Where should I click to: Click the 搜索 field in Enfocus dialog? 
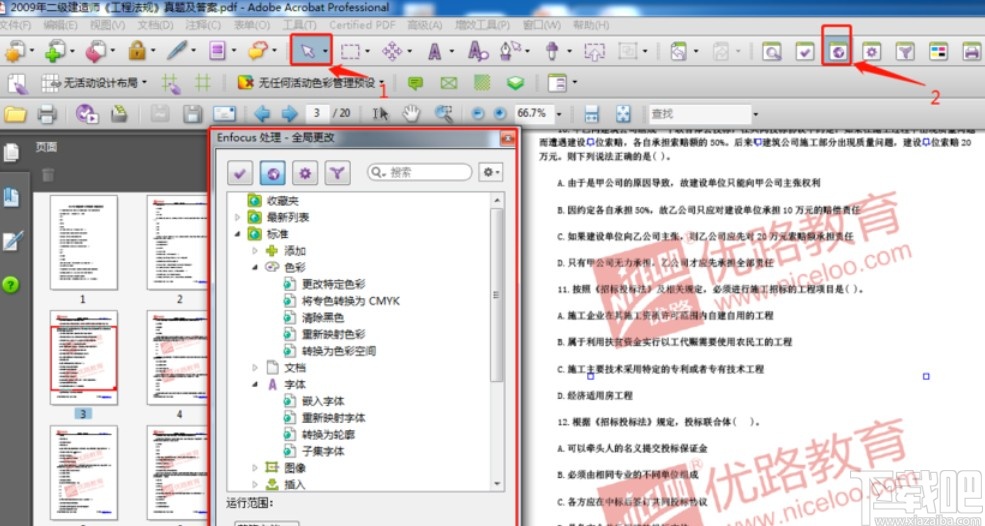[420, 172]
